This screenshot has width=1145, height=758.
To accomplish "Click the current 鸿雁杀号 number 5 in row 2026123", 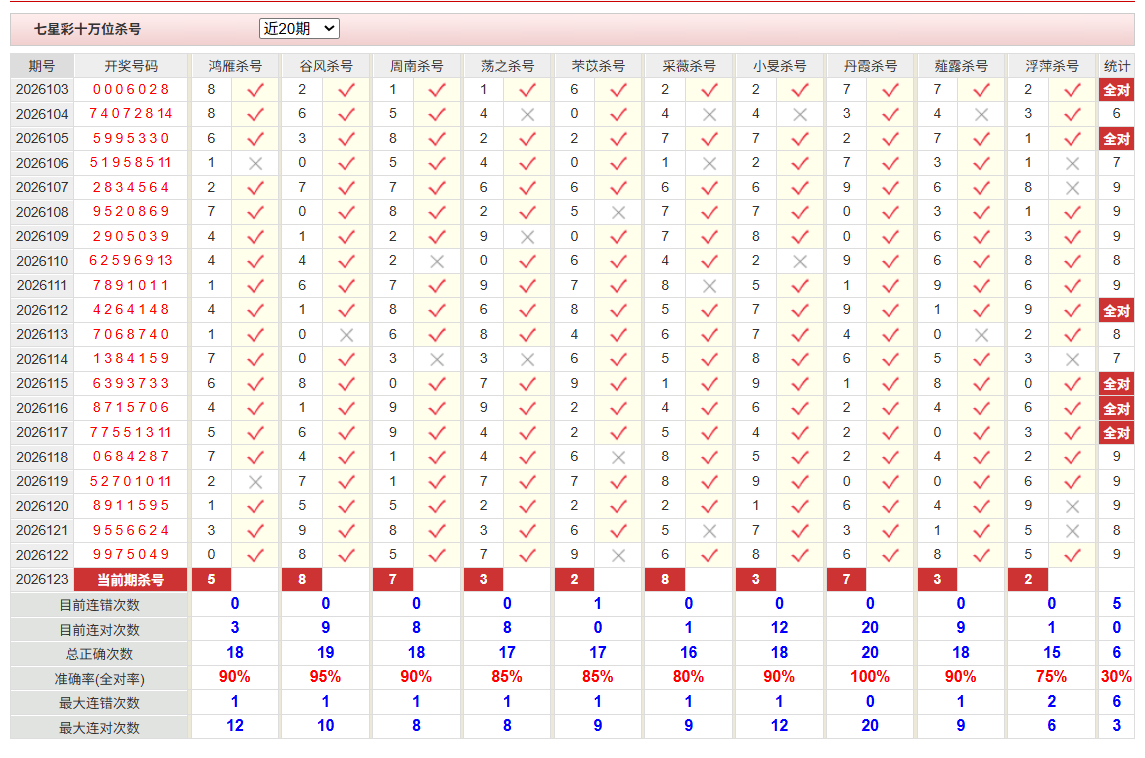I will [212, 580].
